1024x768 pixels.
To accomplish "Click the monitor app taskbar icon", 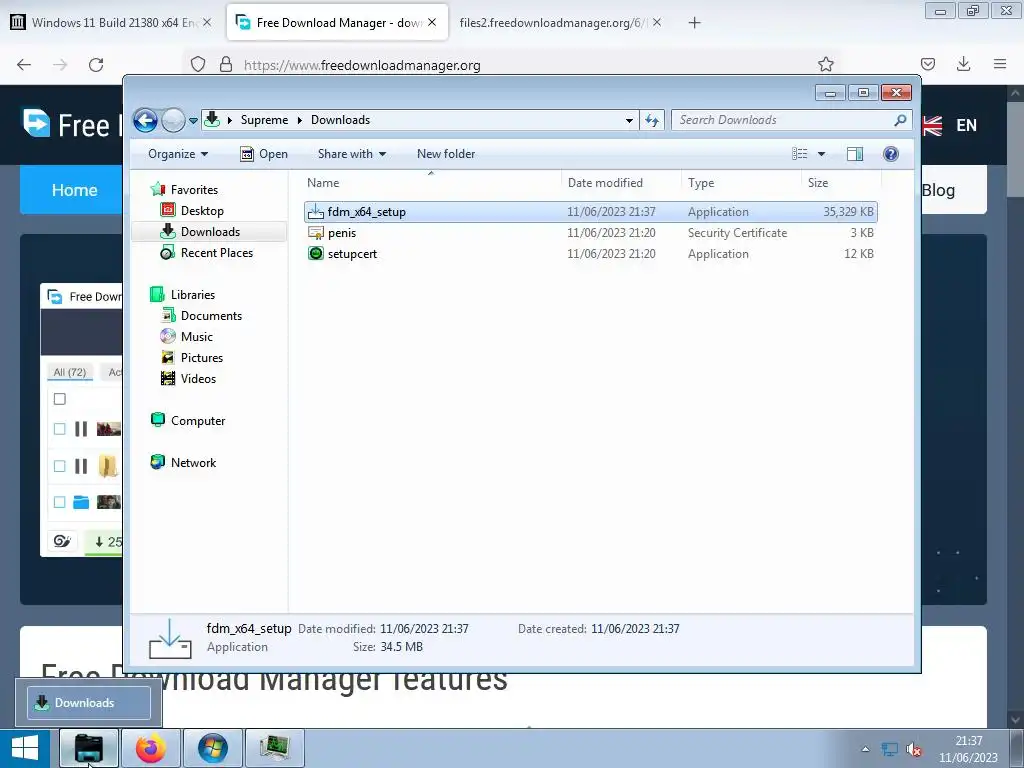I will coord(275,748).
